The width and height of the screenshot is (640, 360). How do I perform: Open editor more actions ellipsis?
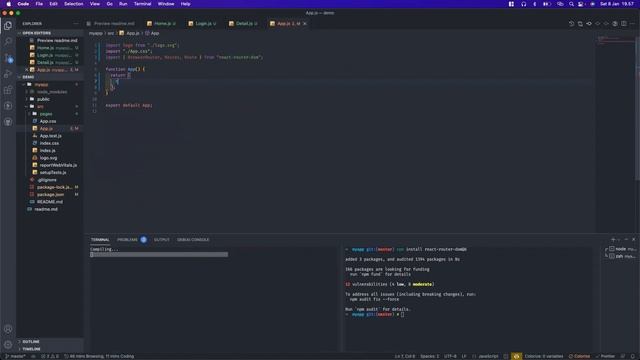(632, 24)
